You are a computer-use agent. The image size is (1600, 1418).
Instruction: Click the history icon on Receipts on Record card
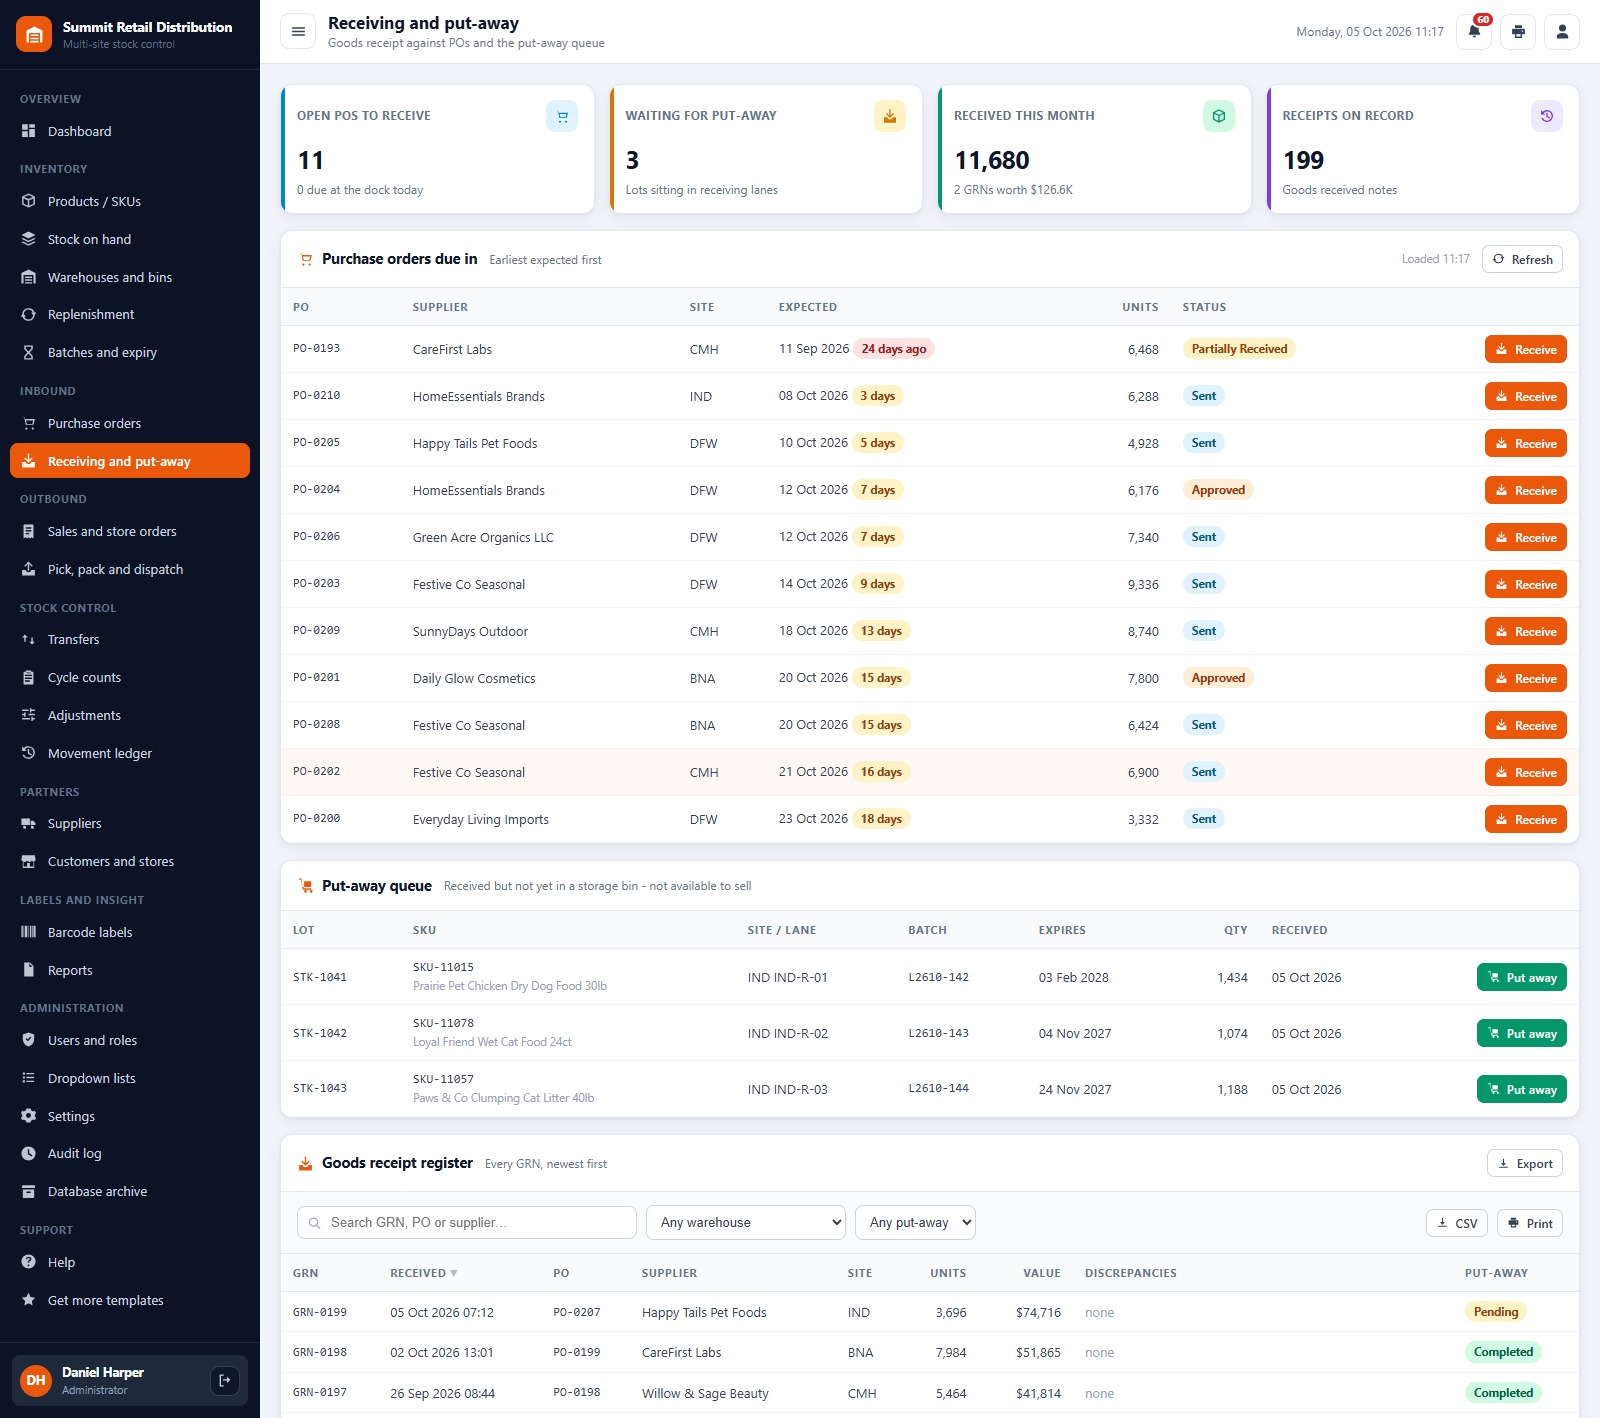1547,116
